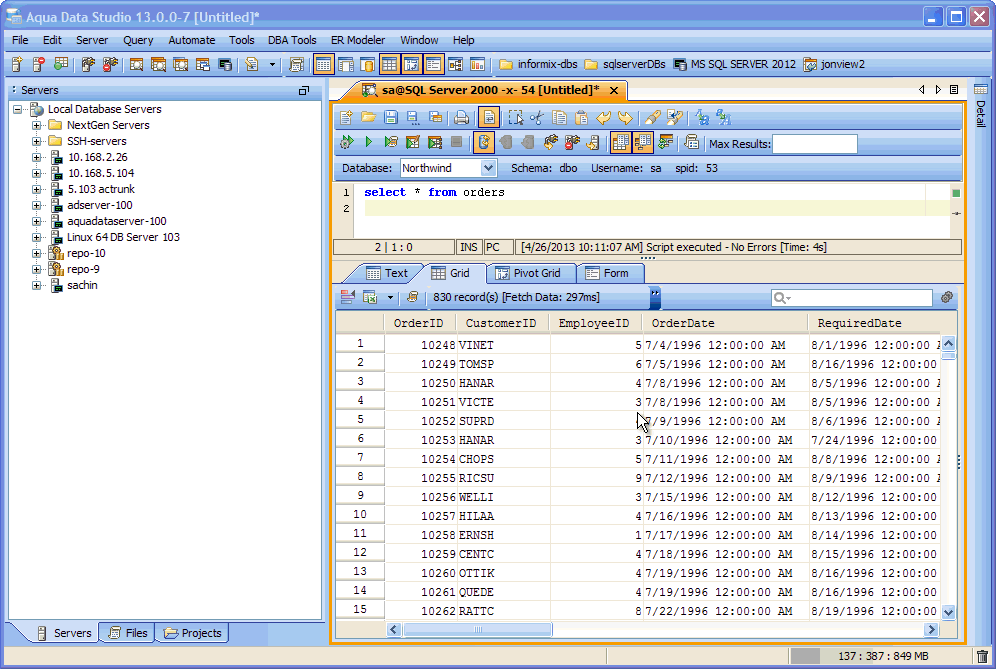Switch to the Text results tab
Viewport: 996px width, 669px height.
tap(387, 273)
